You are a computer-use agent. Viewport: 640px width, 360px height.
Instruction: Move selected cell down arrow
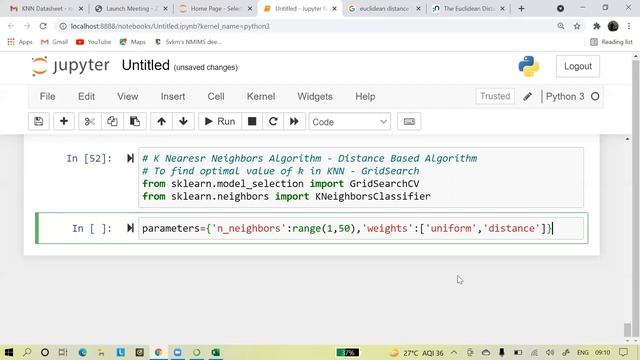(183, 122)
